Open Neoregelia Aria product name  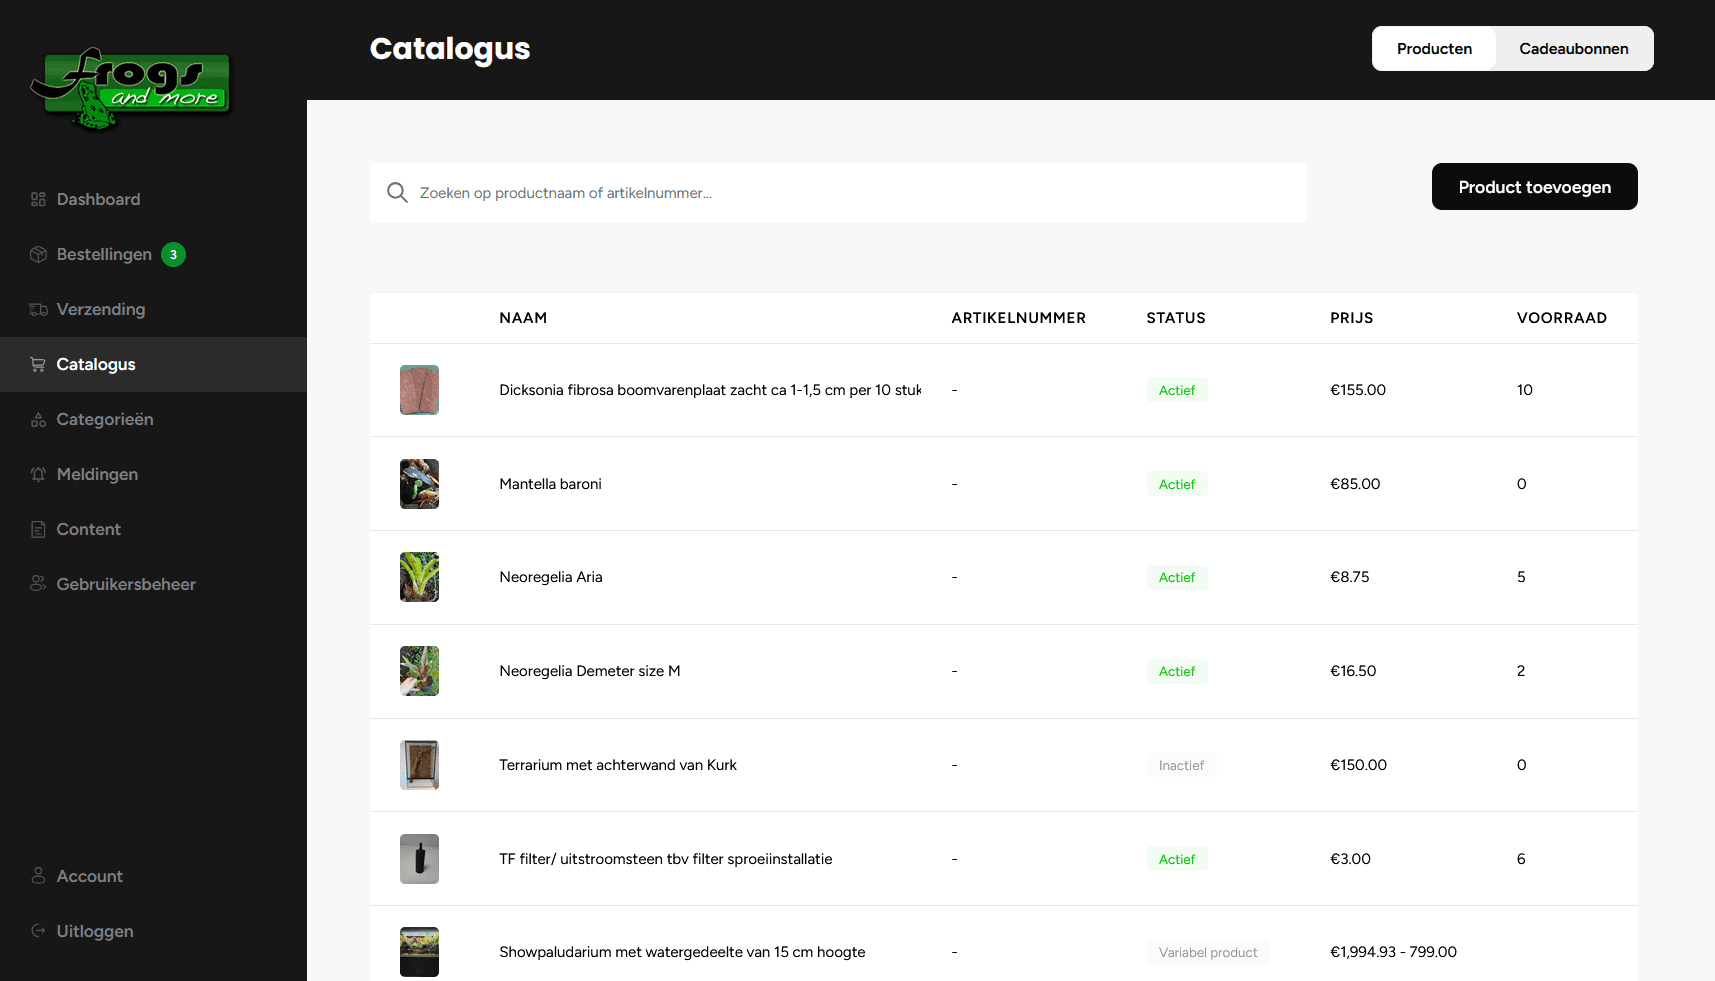click(551, 577)
